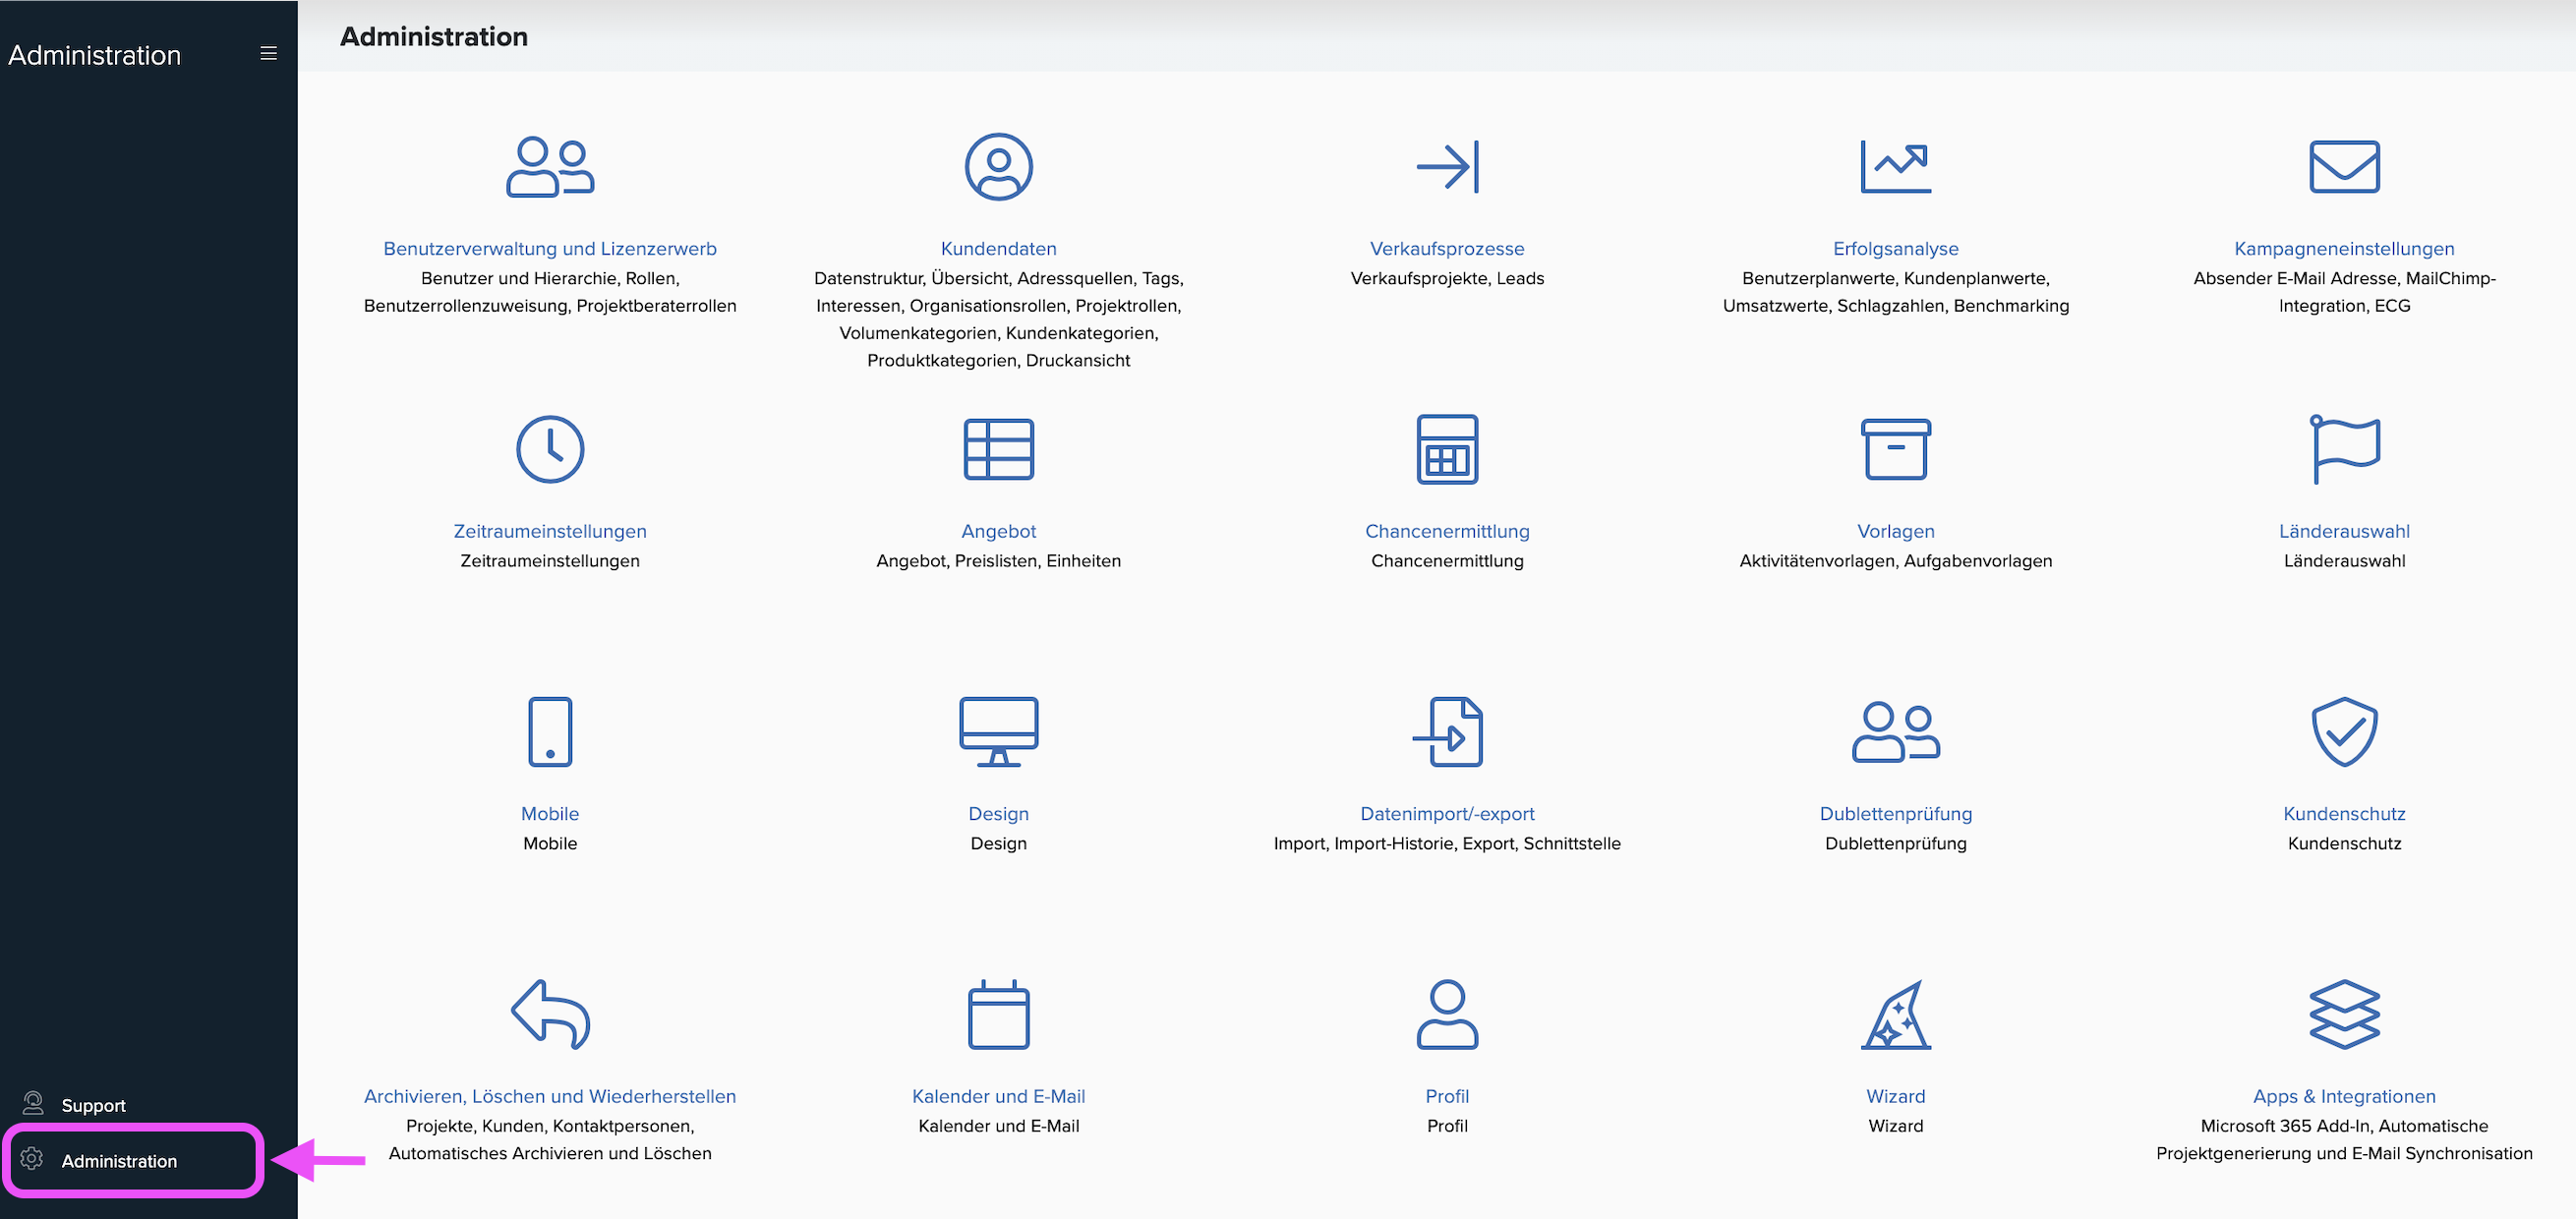
Task: Open the Kundendaten link
Action: (x=998, y=249)
